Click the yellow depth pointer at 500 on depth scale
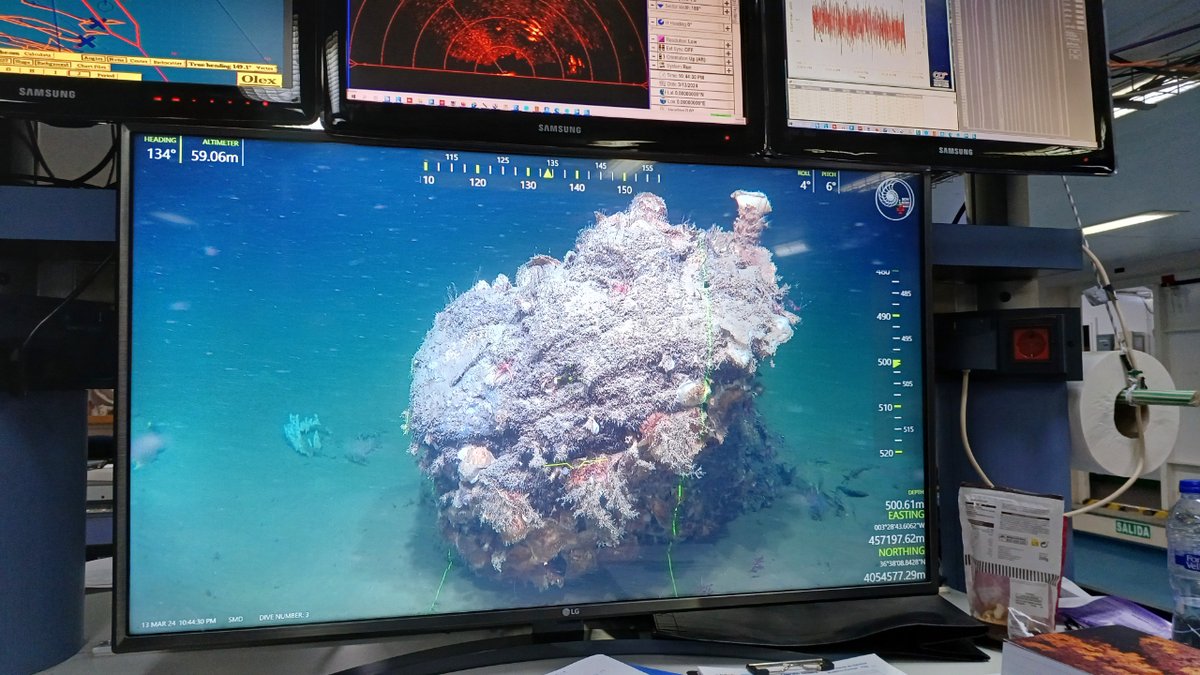Screen dimensions: 1200x675 point(896,363)
